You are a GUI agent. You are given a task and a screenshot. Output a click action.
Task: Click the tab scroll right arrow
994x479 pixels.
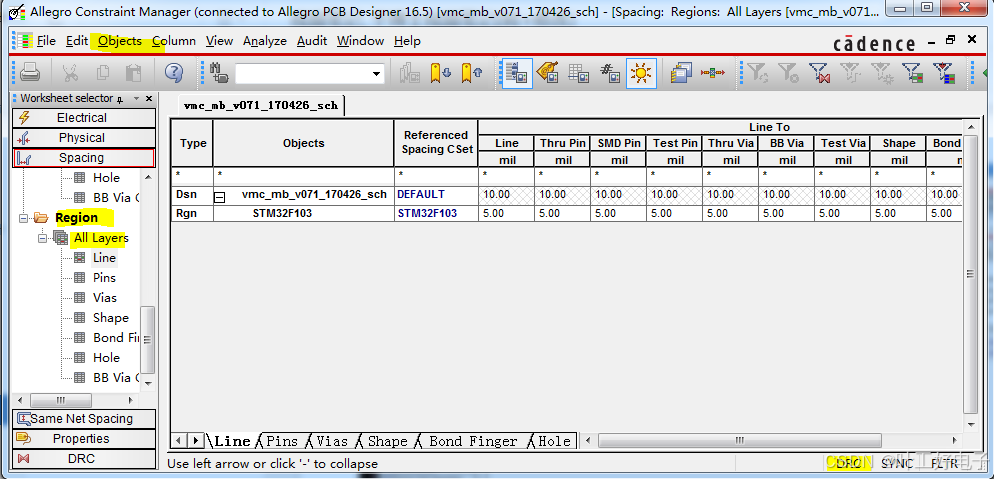(197, 440)
